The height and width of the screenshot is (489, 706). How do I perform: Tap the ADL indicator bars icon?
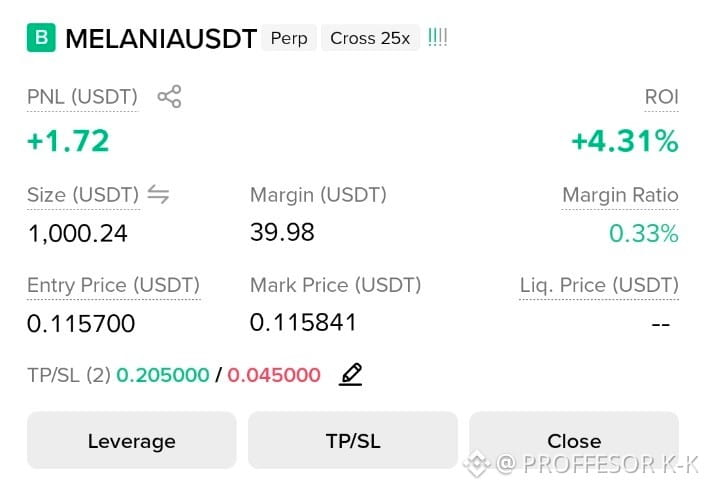click(437, 37)
